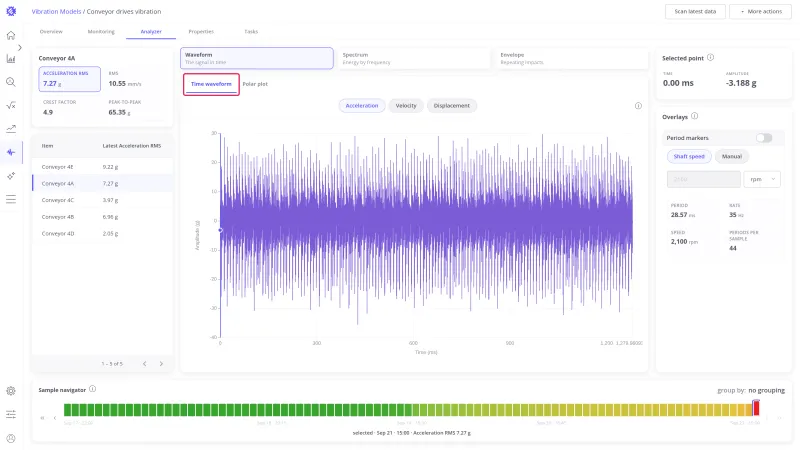Select Conveyor 4D row in the list
Image resolution: width=800 pixels, height=450 pixels.
(x=103, y=234)
